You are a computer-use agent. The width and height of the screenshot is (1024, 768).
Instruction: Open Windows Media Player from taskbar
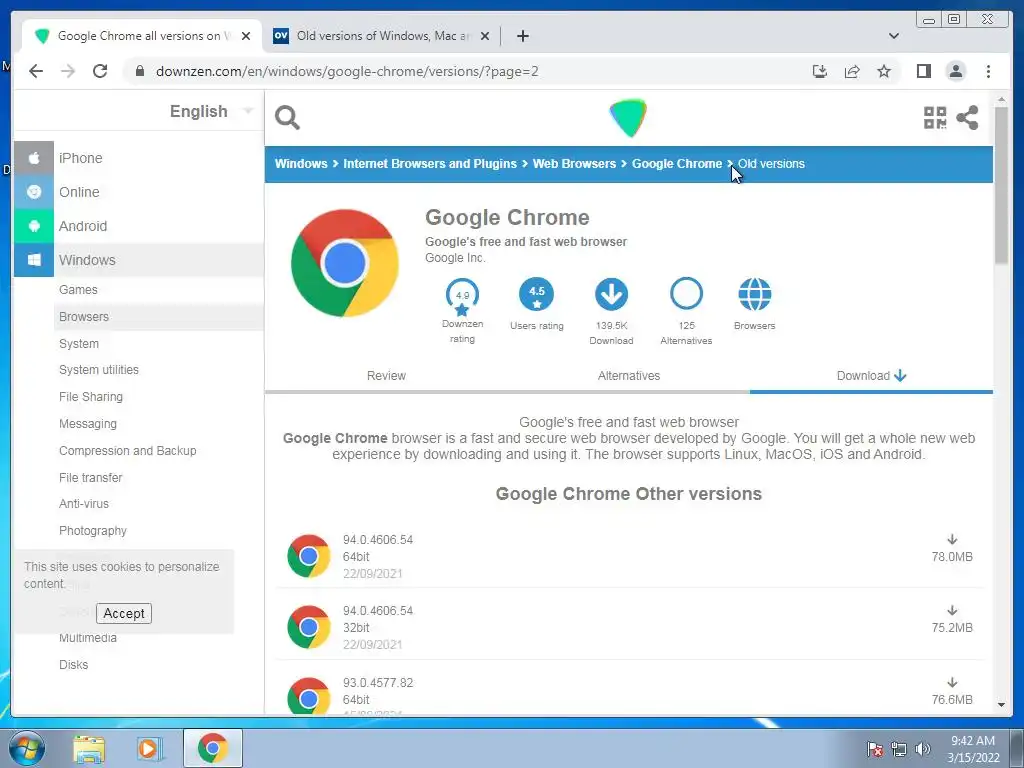(x=149, y=748)
